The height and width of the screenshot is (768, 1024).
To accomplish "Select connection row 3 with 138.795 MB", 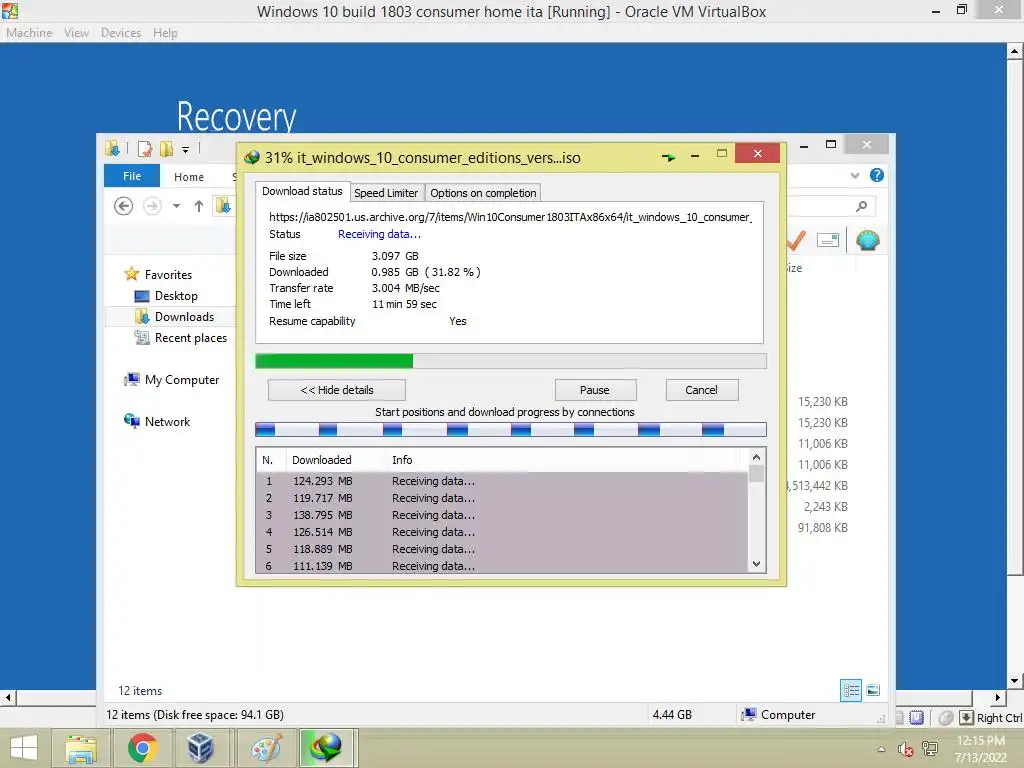I will [502, 515].
